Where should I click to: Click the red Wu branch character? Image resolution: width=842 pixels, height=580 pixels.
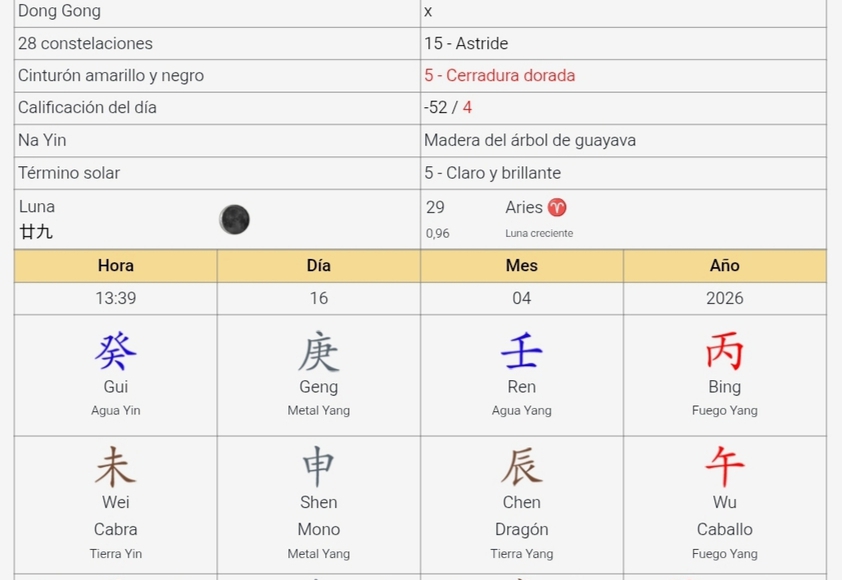click(x=724, y=467)
